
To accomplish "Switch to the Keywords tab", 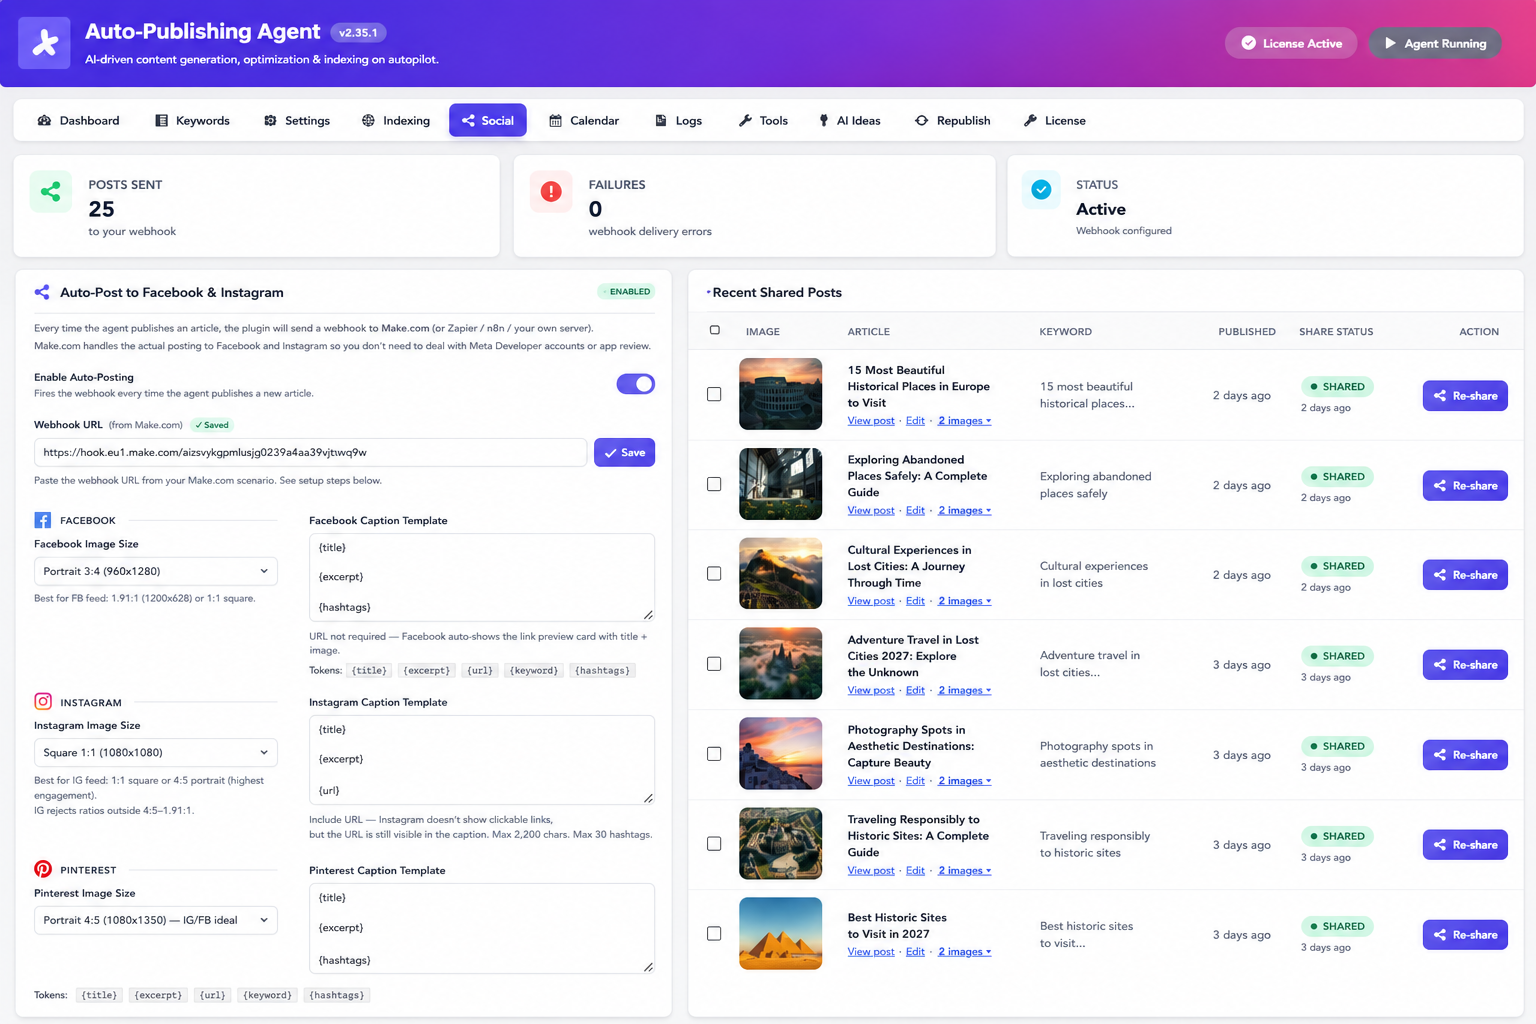I will pos(192,120).
